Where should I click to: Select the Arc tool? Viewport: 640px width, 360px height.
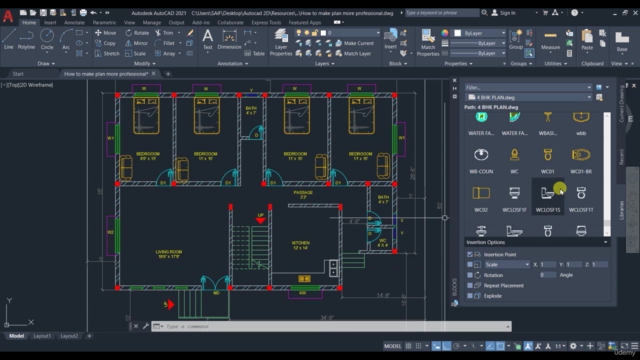[66, 39]
